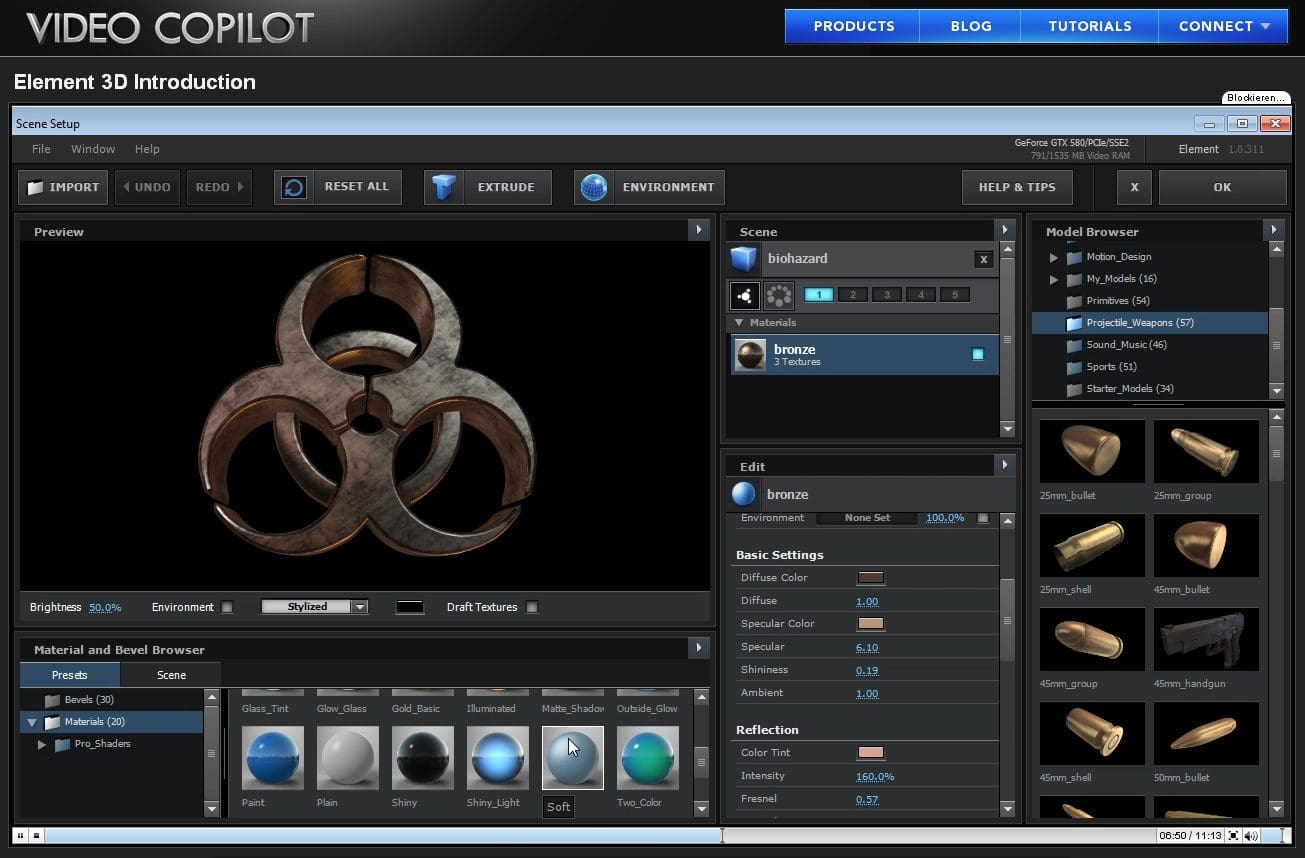The width and height of the screenshot is (1305, 858).
Task: Toggle fullscreen video icon
Action: coord(1233,835)
